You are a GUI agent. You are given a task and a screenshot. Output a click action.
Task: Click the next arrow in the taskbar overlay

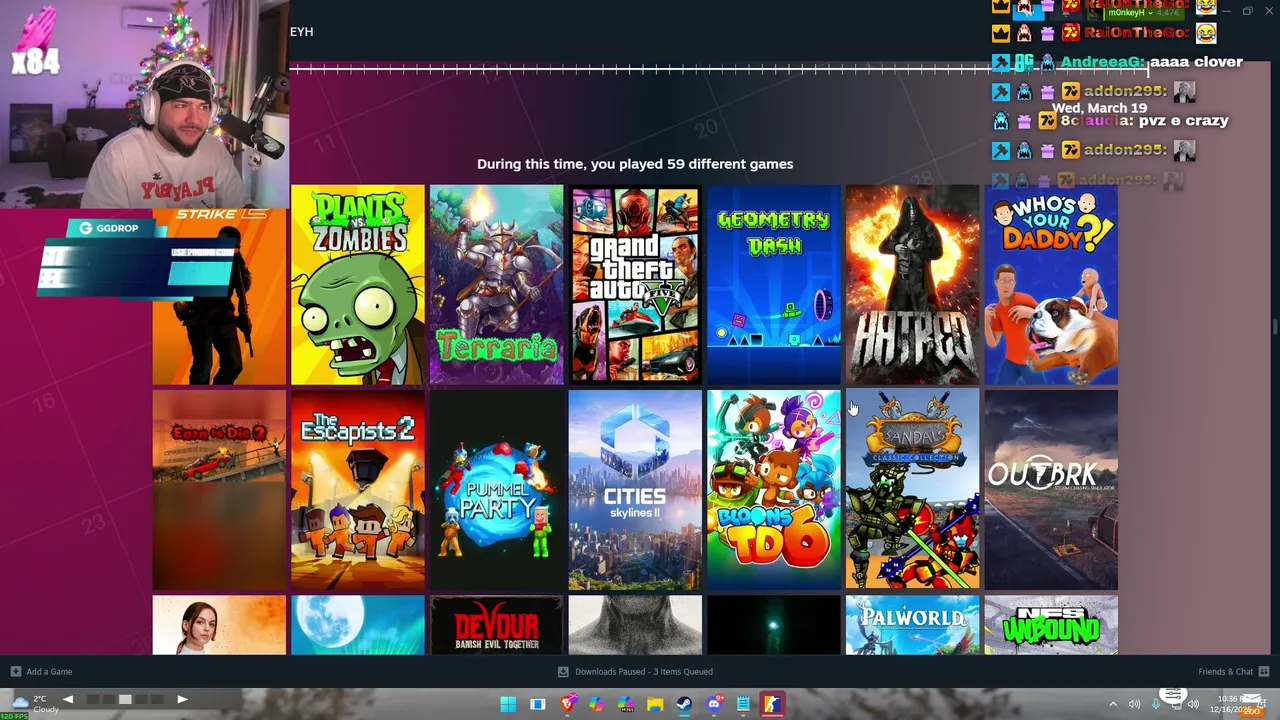pos(182,699)
